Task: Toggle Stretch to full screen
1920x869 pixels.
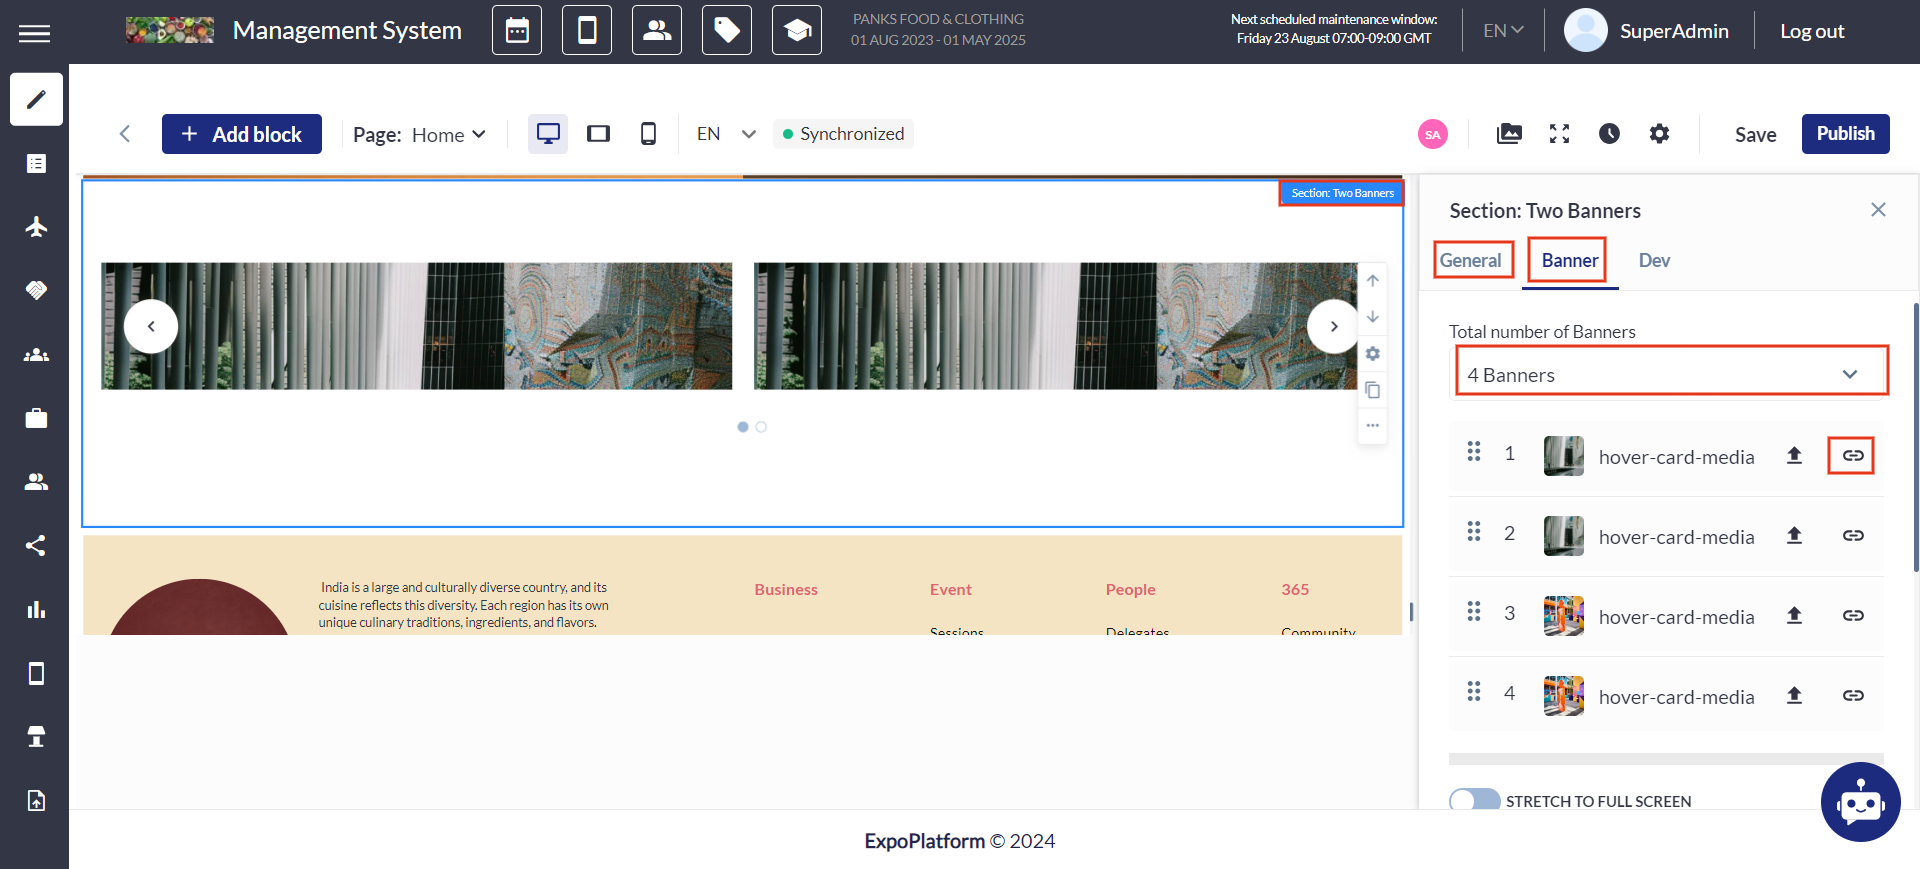Action: (x=1475, y=801)
